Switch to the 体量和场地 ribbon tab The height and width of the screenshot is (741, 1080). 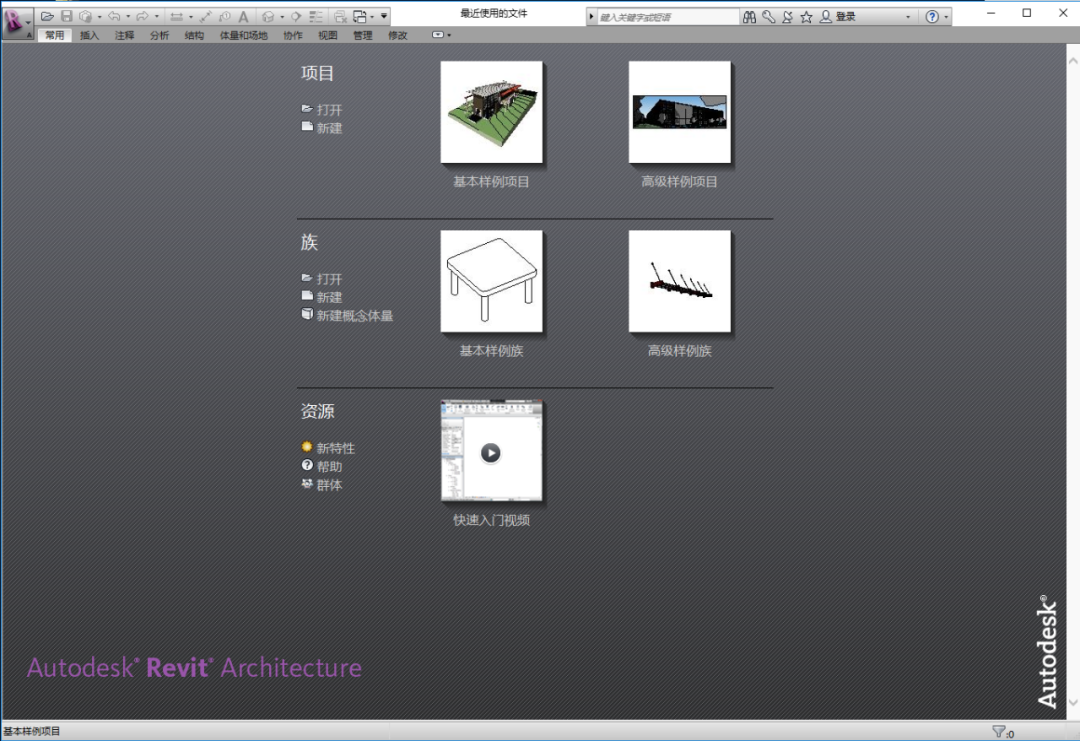click(244, 35)
